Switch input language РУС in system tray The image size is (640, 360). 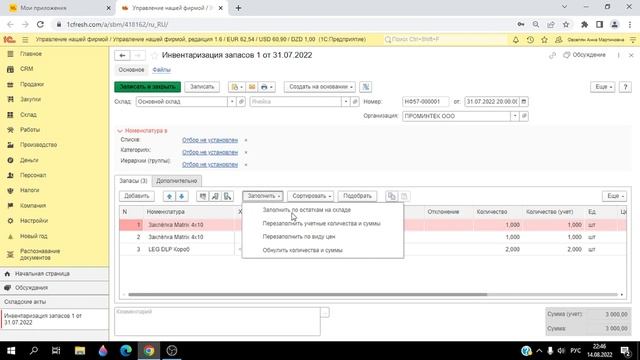click(576, 351)
